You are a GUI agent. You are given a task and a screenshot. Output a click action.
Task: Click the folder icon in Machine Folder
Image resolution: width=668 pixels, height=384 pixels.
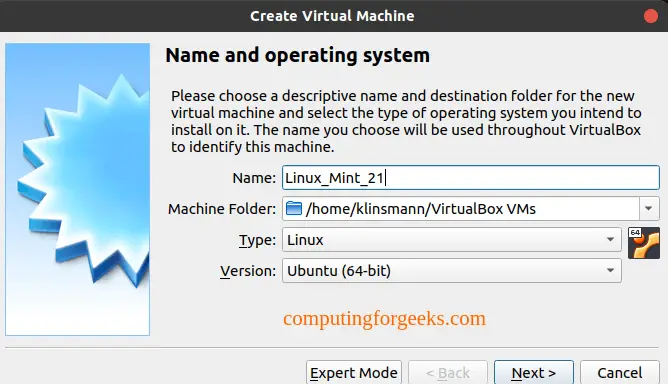(294, 208)
